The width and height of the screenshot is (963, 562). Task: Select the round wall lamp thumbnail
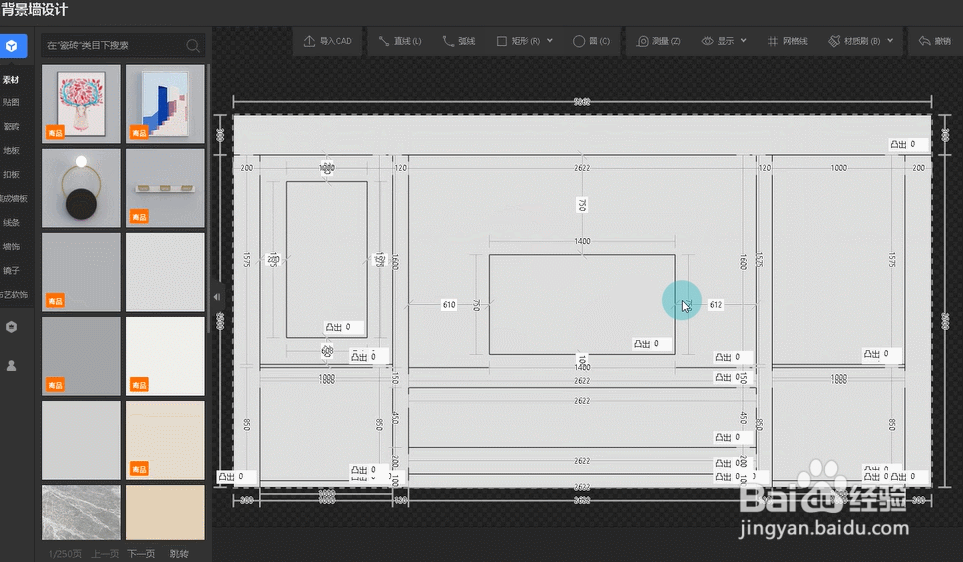point(81,188)
